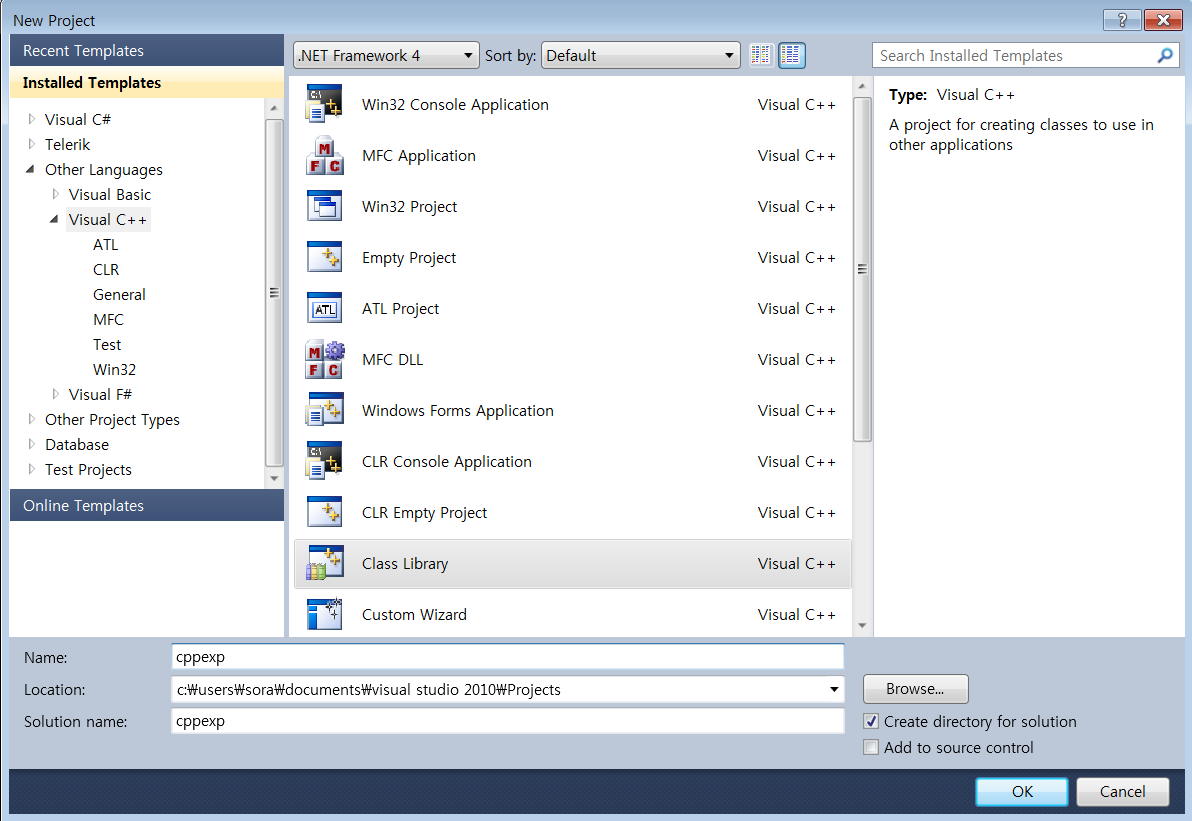The image size is (1192, 821).
Task: Expand the Test Projects node
Action: tap(31, 469)
